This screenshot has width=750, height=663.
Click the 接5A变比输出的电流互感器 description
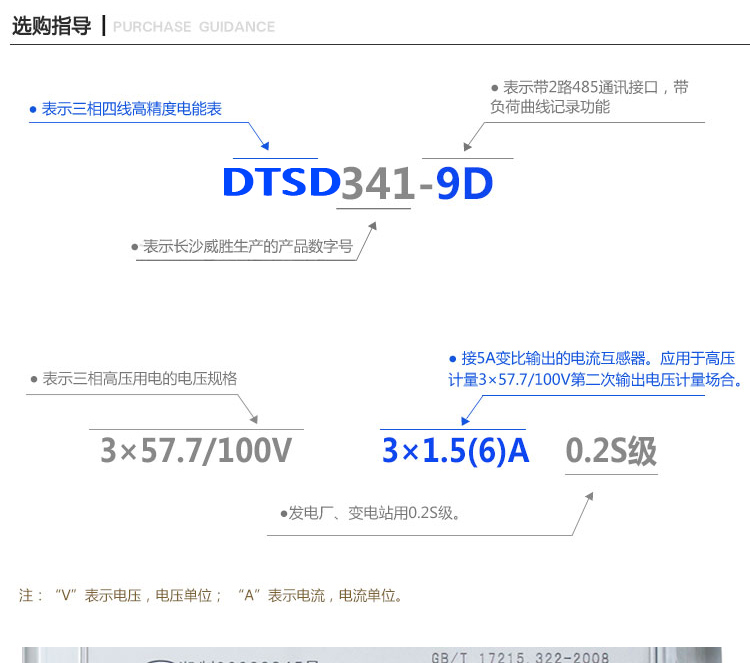pos(595,368)
